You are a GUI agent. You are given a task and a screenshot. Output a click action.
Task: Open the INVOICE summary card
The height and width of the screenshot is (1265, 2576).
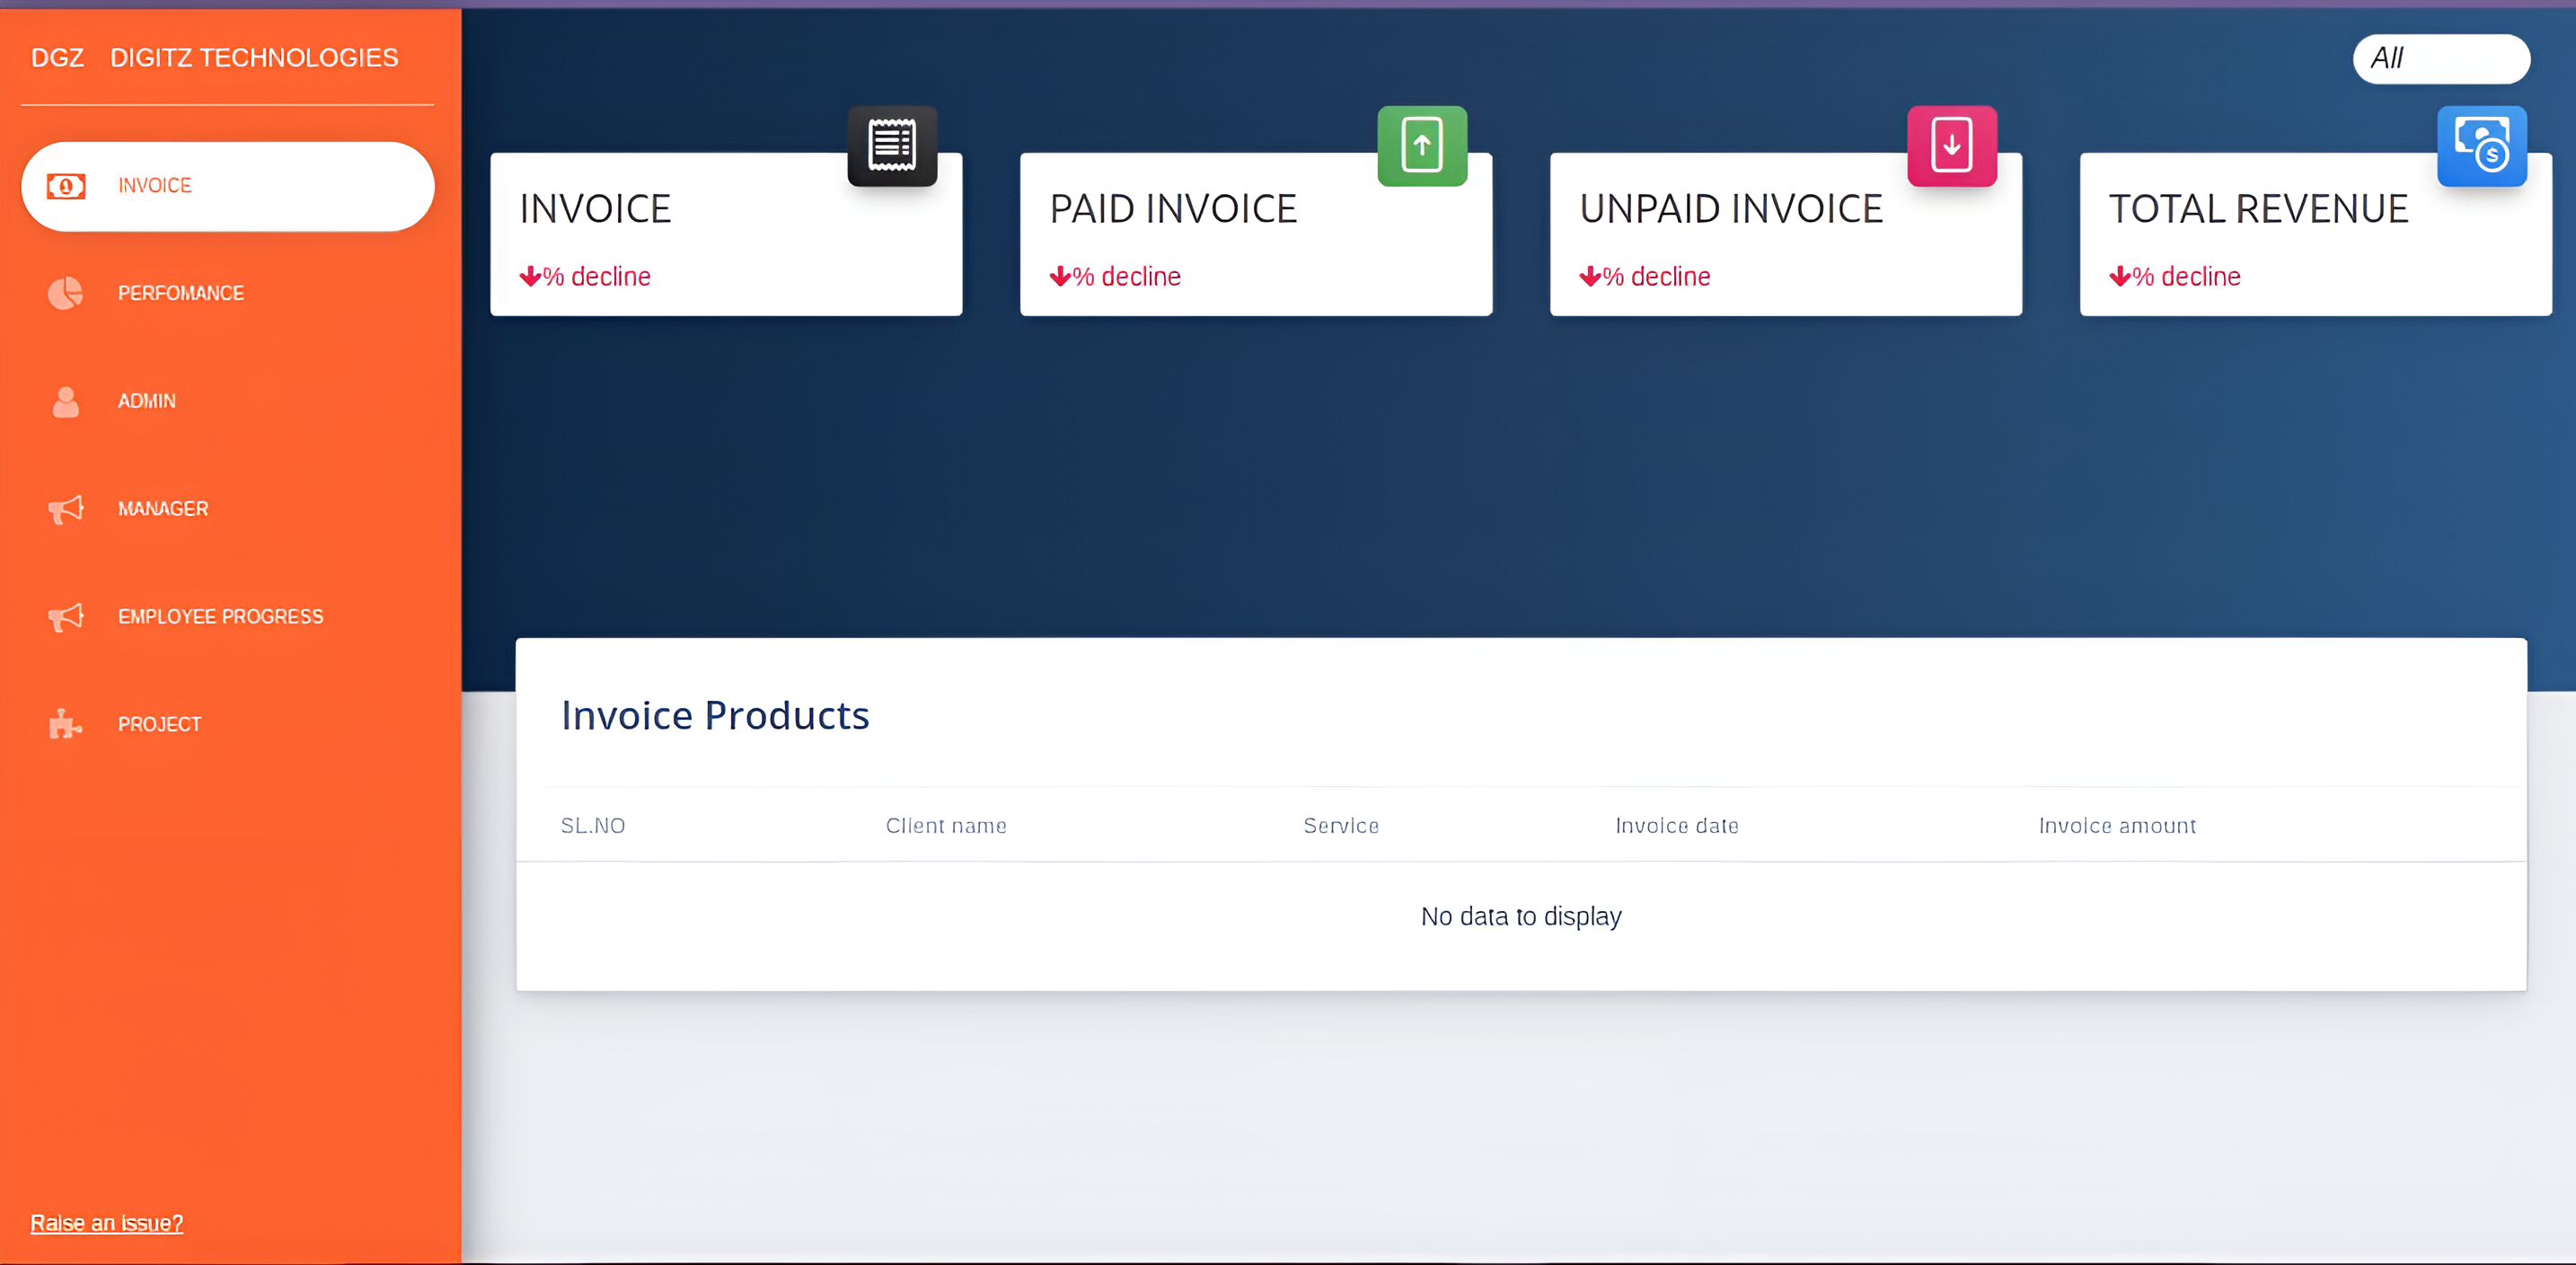click(x=726, y=234)
